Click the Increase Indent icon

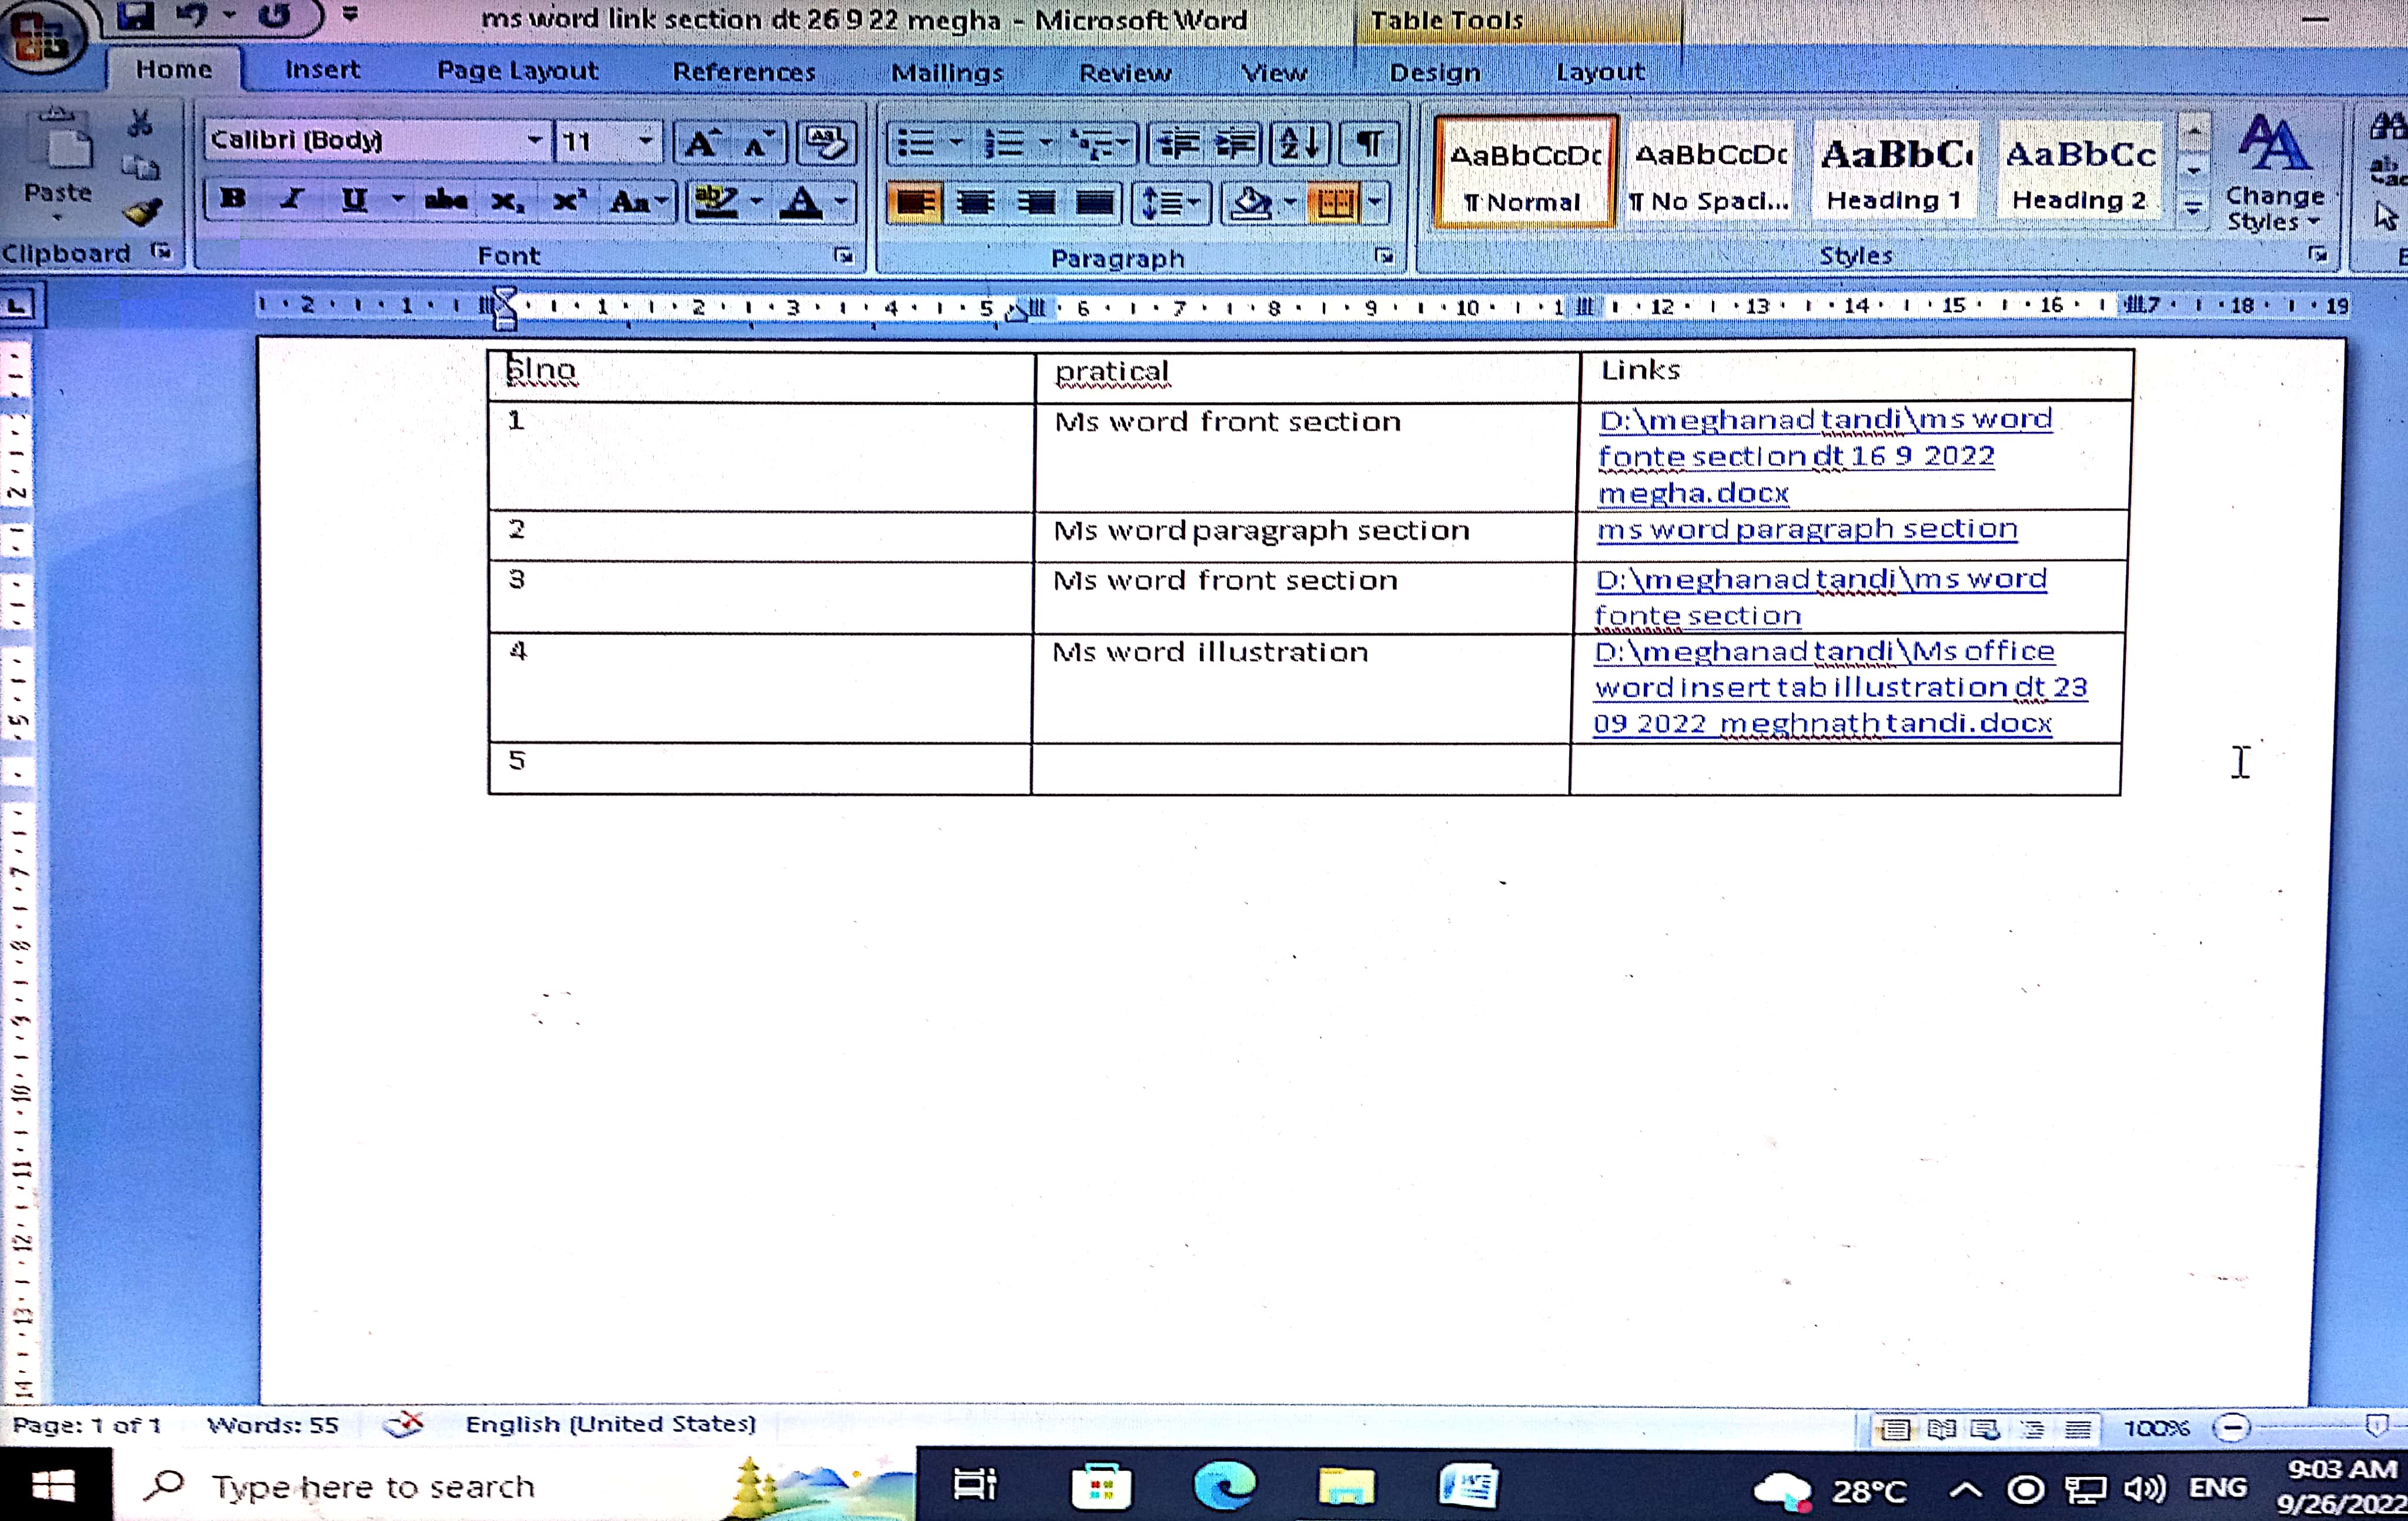(x=1236, y=144)
